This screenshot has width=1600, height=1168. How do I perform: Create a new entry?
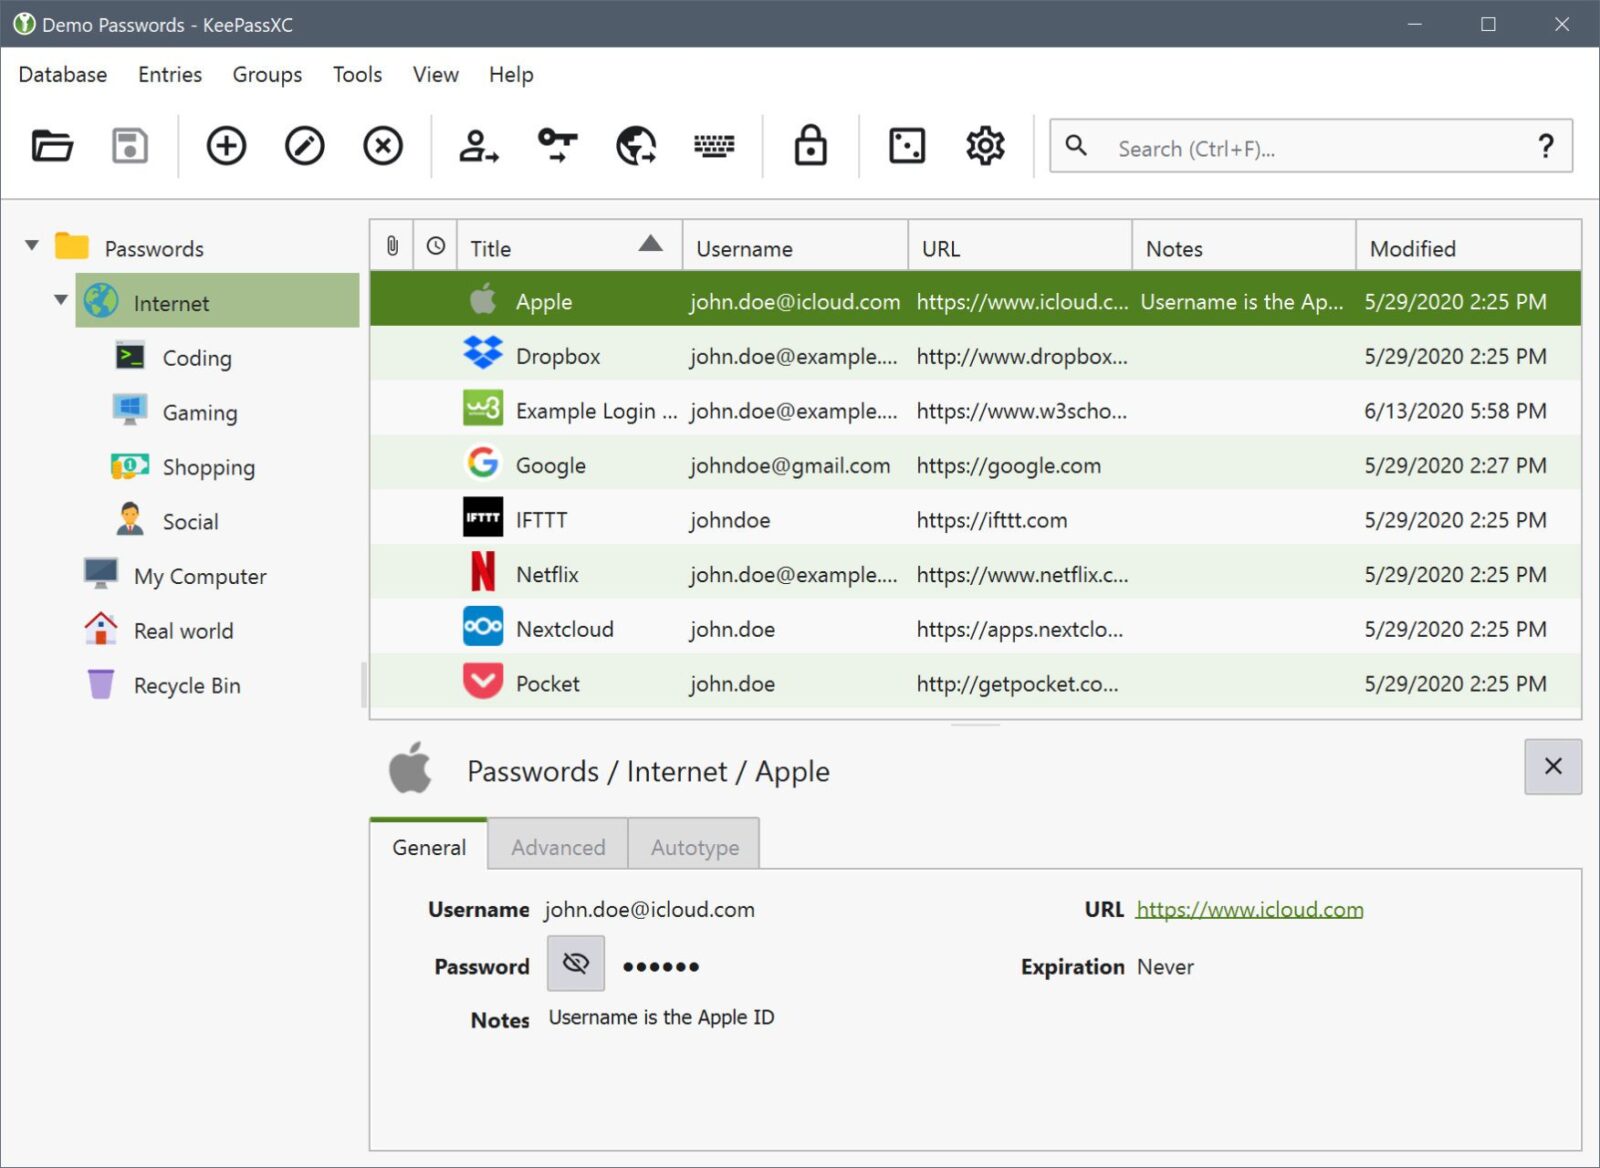[x=225, y=145]
